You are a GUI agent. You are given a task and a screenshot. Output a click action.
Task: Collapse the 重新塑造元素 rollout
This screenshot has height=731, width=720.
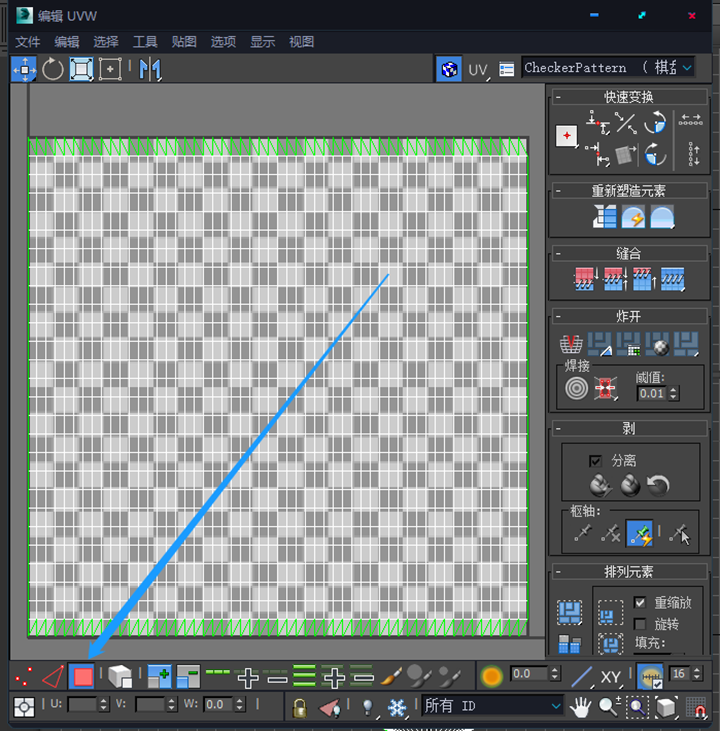point(558,191)
